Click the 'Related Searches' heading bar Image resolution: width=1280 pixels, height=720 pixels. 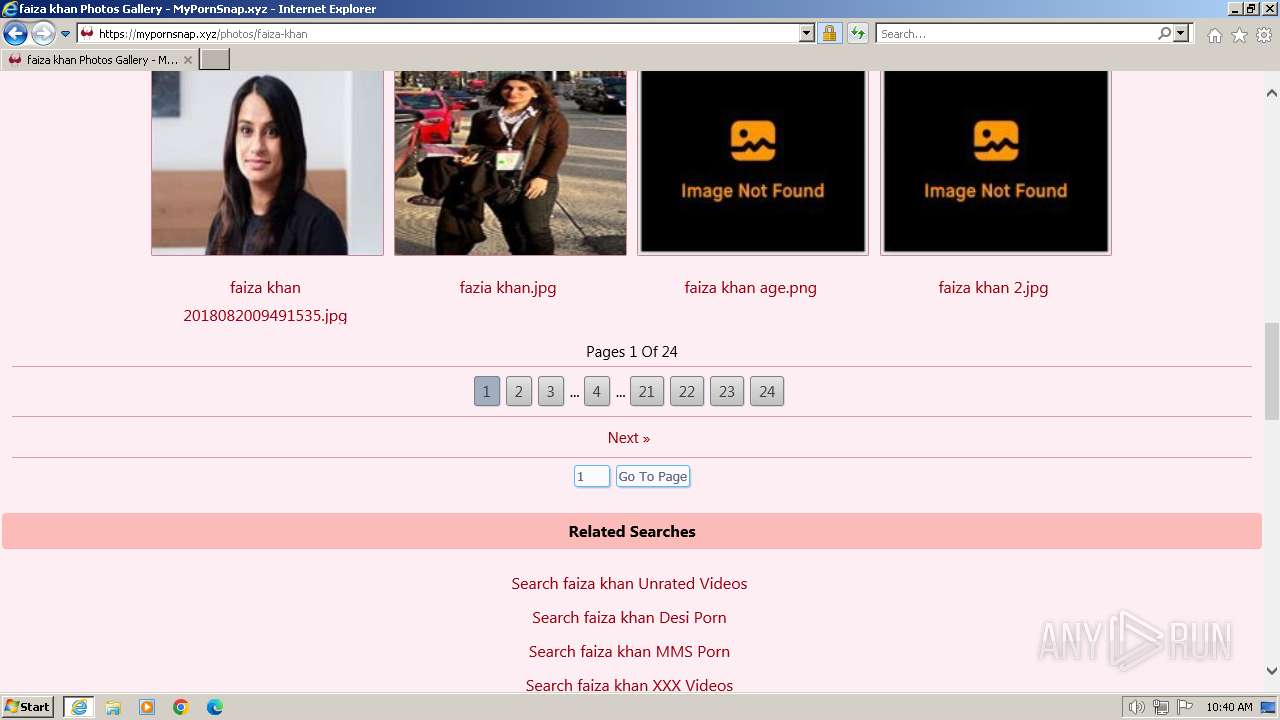pos(632,531)
